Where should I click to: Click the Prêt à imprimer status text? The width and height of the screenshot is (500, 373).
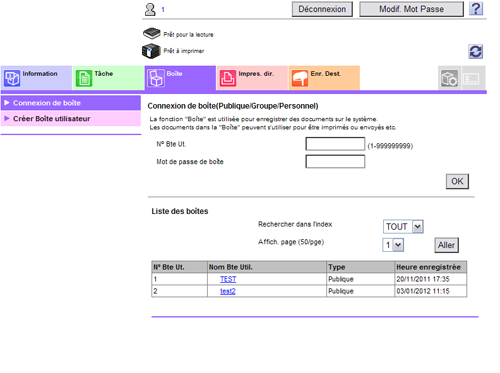click(184, 51)
